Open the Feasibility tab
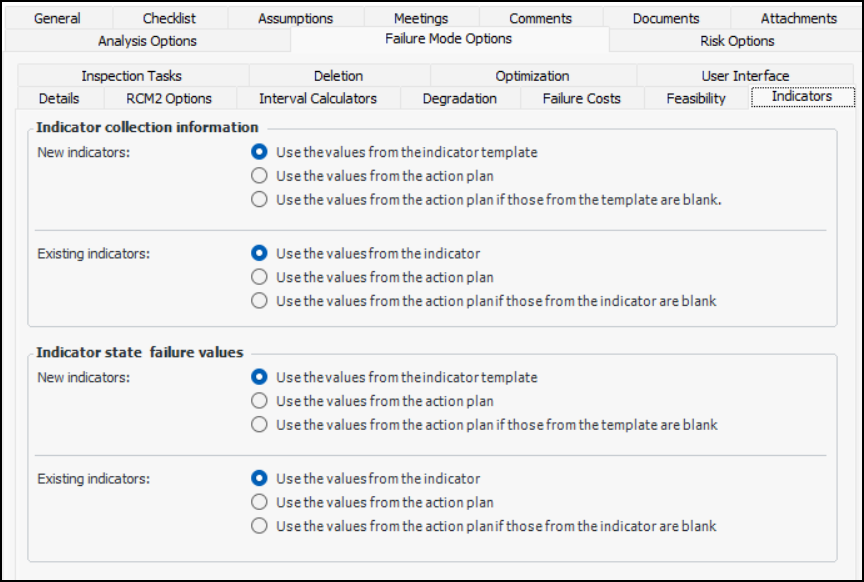 [696, 98]
